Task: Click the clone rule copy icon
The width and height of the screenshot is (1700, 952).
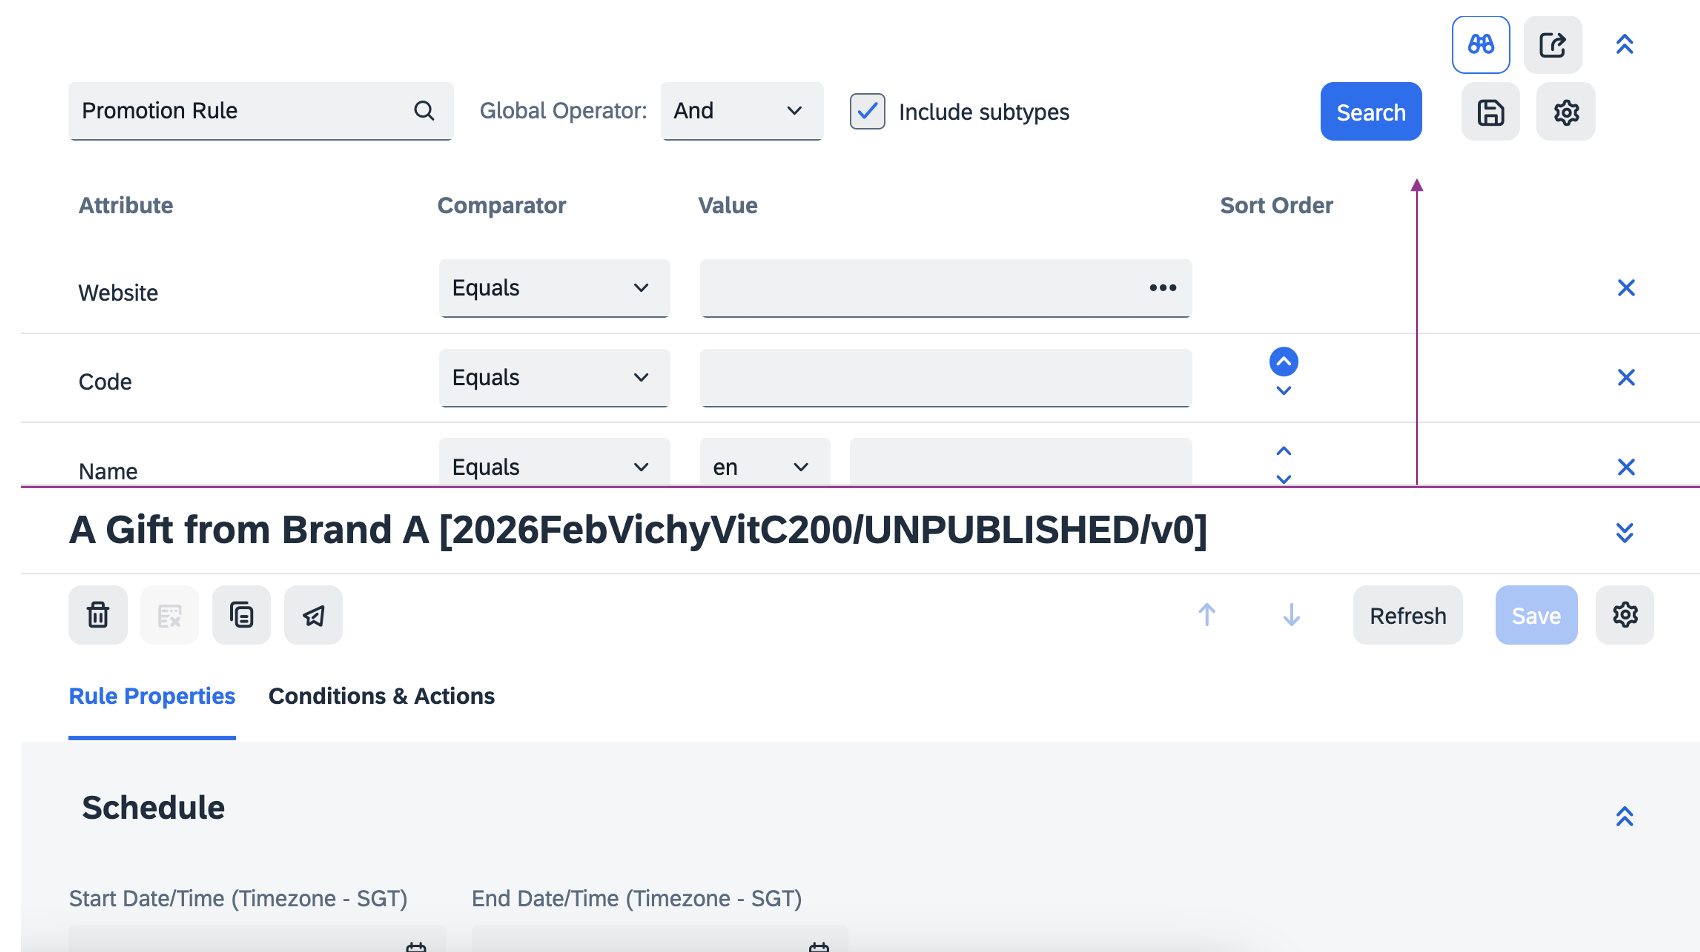Action: pyautogui.click(x=241, y=615)
